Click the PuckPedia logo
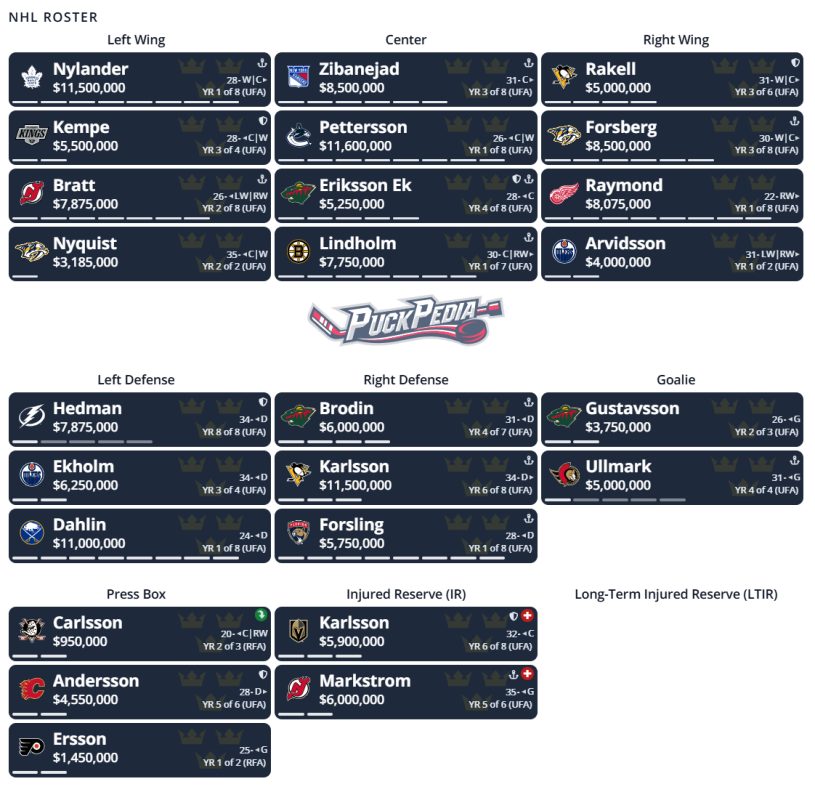815x800 pixels. coord(406,321)
